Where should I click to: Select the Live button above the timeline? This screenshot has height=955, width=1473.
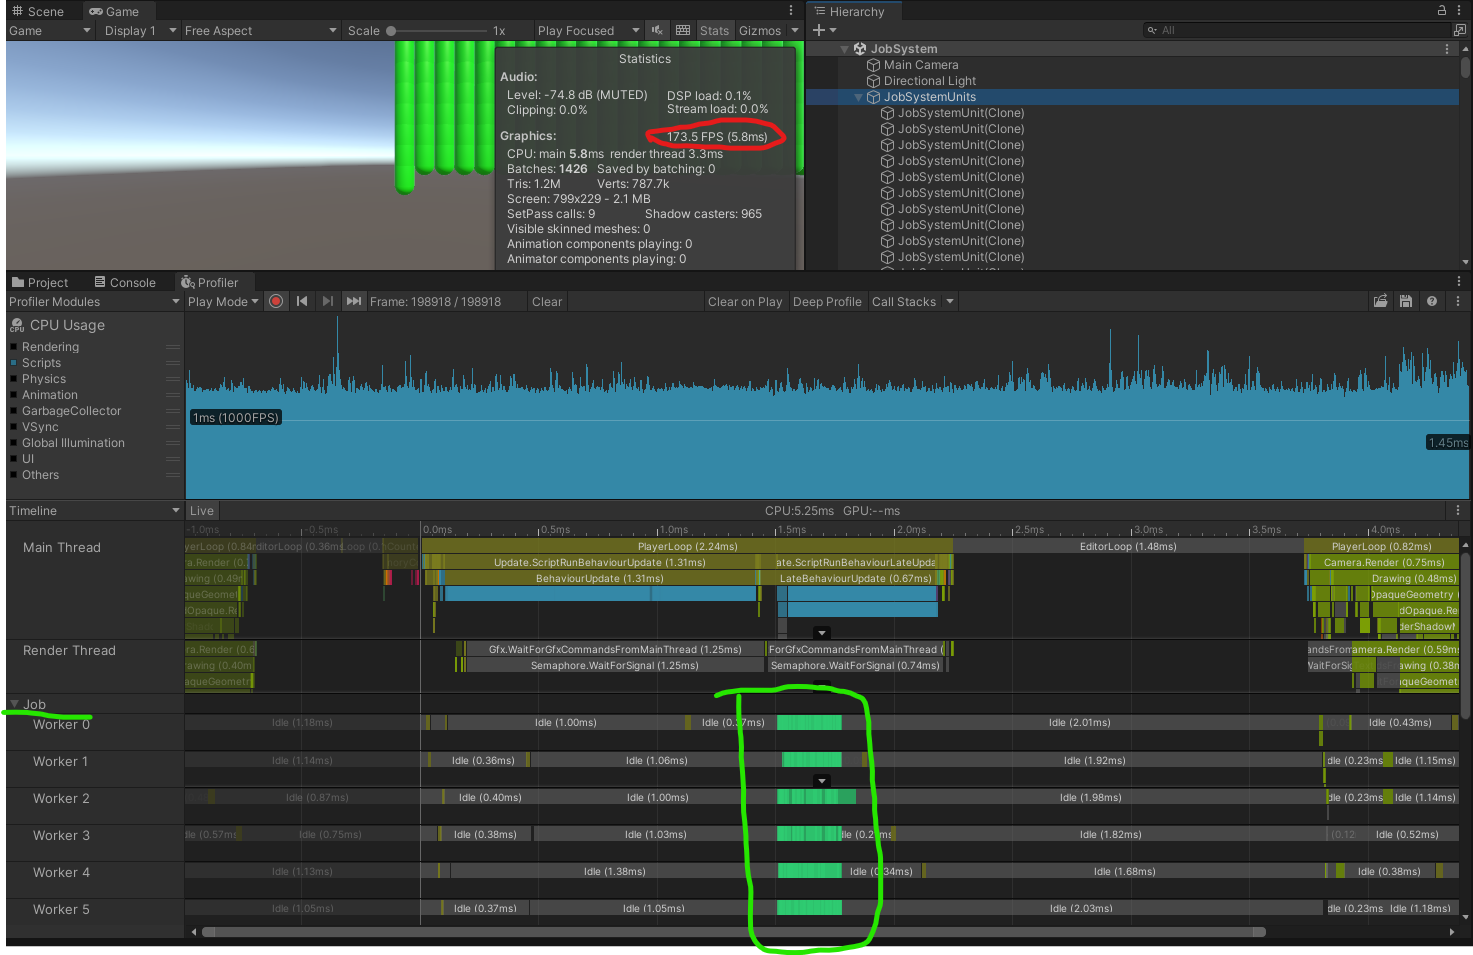201,510
